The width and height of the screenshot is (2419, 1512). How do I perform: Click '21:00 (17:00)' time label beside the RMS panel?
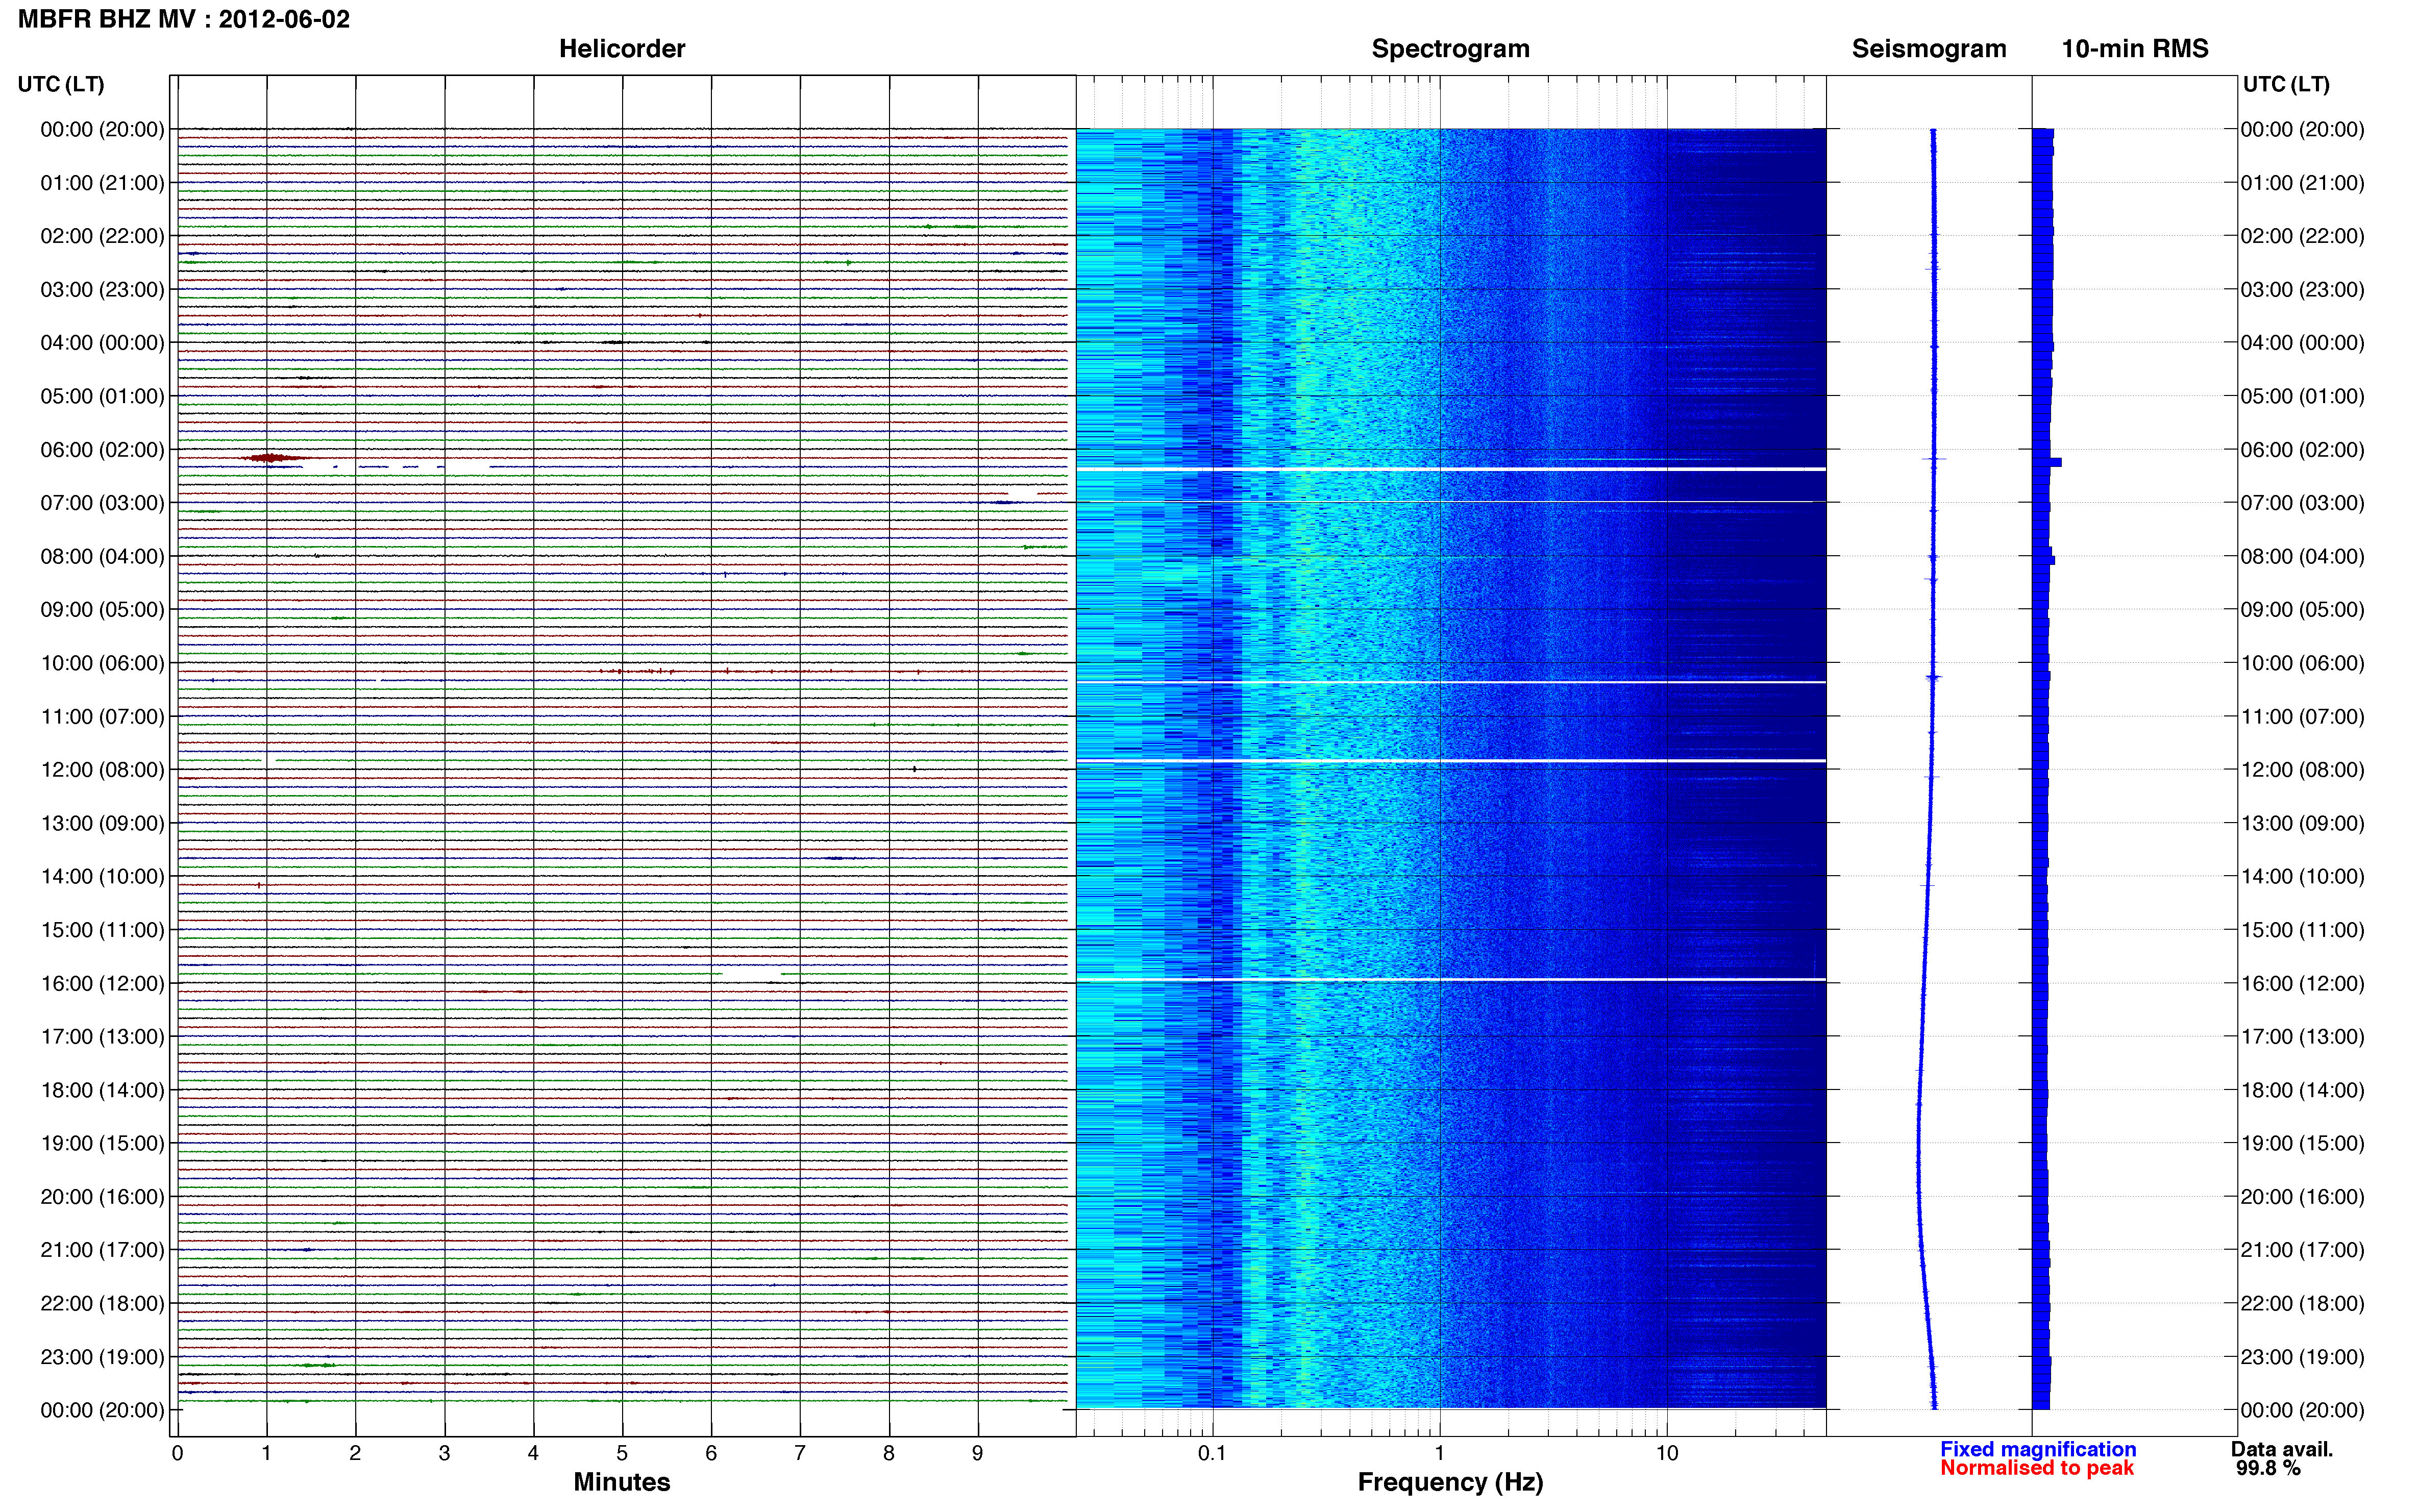point(2302,1250)
